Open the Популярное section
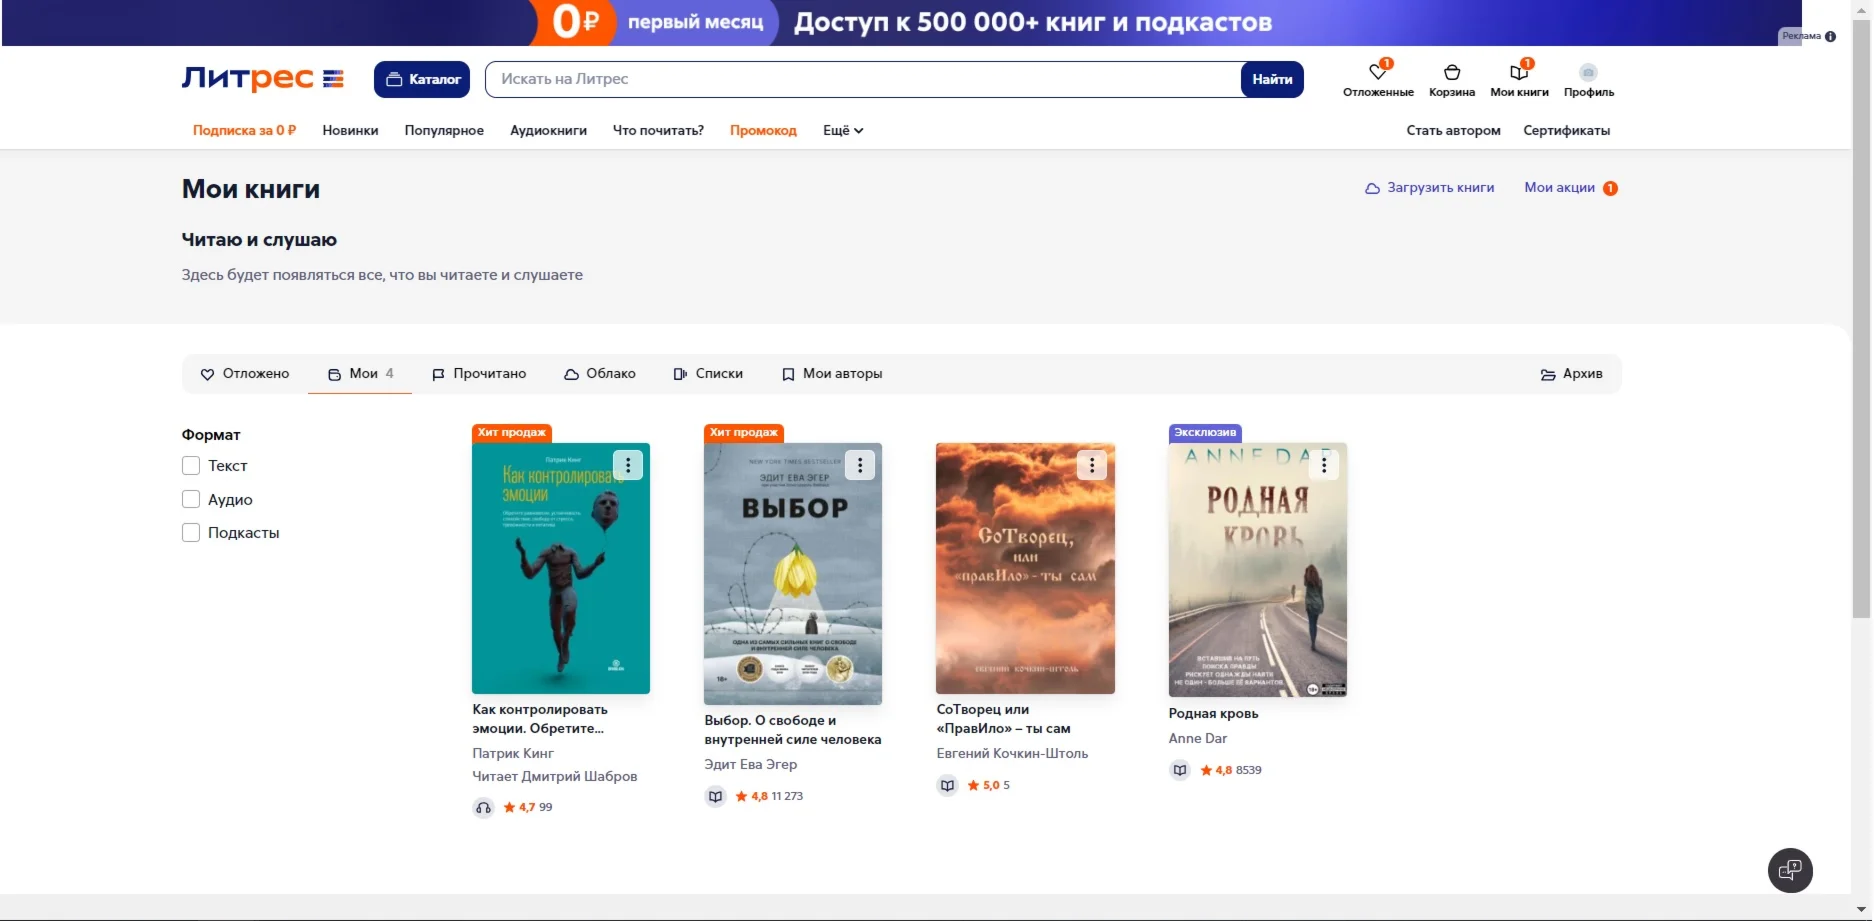This screenshot has width=1874, height=921. coord(444,130)
